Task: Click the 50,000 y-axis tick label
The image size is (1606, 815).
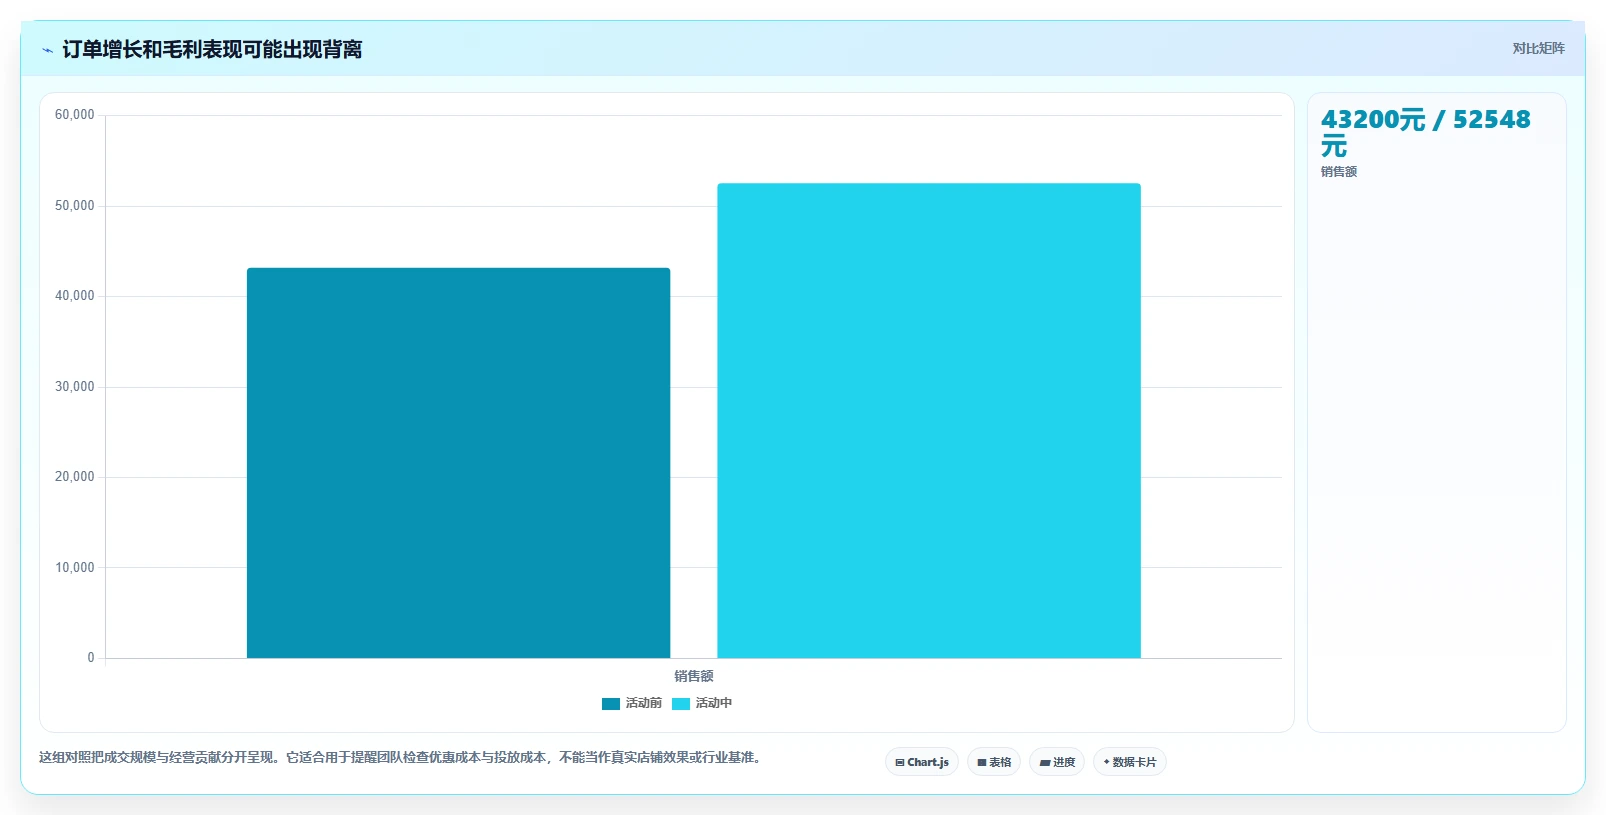Action: click(x=75, y=206)
